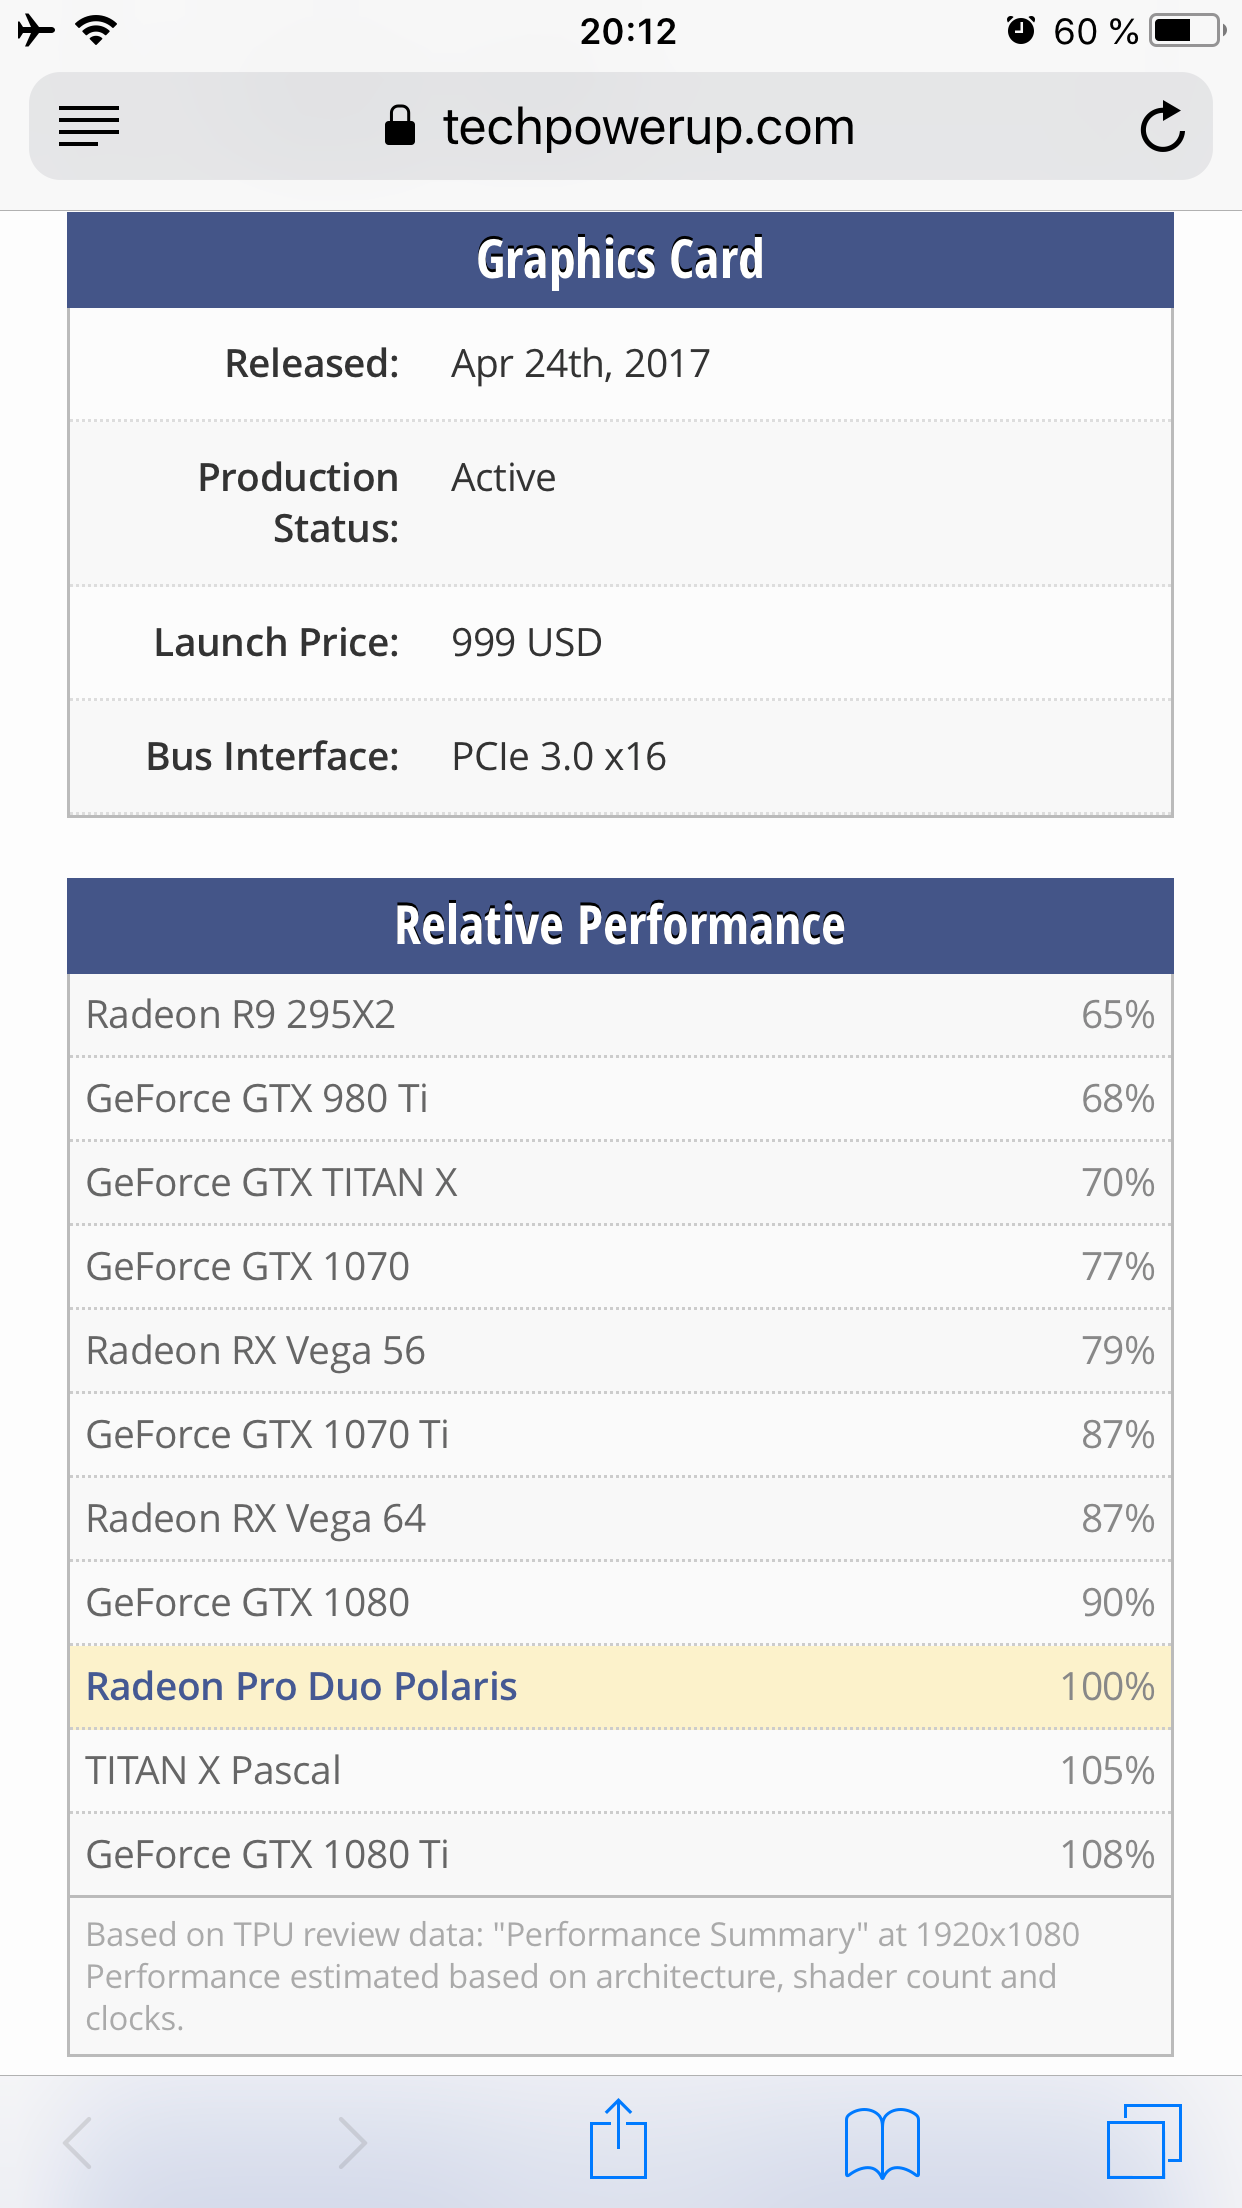Open the Bookmarks book icon
The width and height of the screenshot is (1242, 2208).
click(882, 2142)
